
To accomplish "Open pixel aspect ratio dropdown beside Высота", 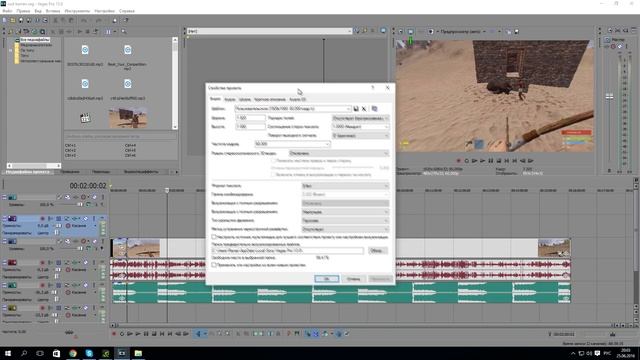I will tap(360, 127).
